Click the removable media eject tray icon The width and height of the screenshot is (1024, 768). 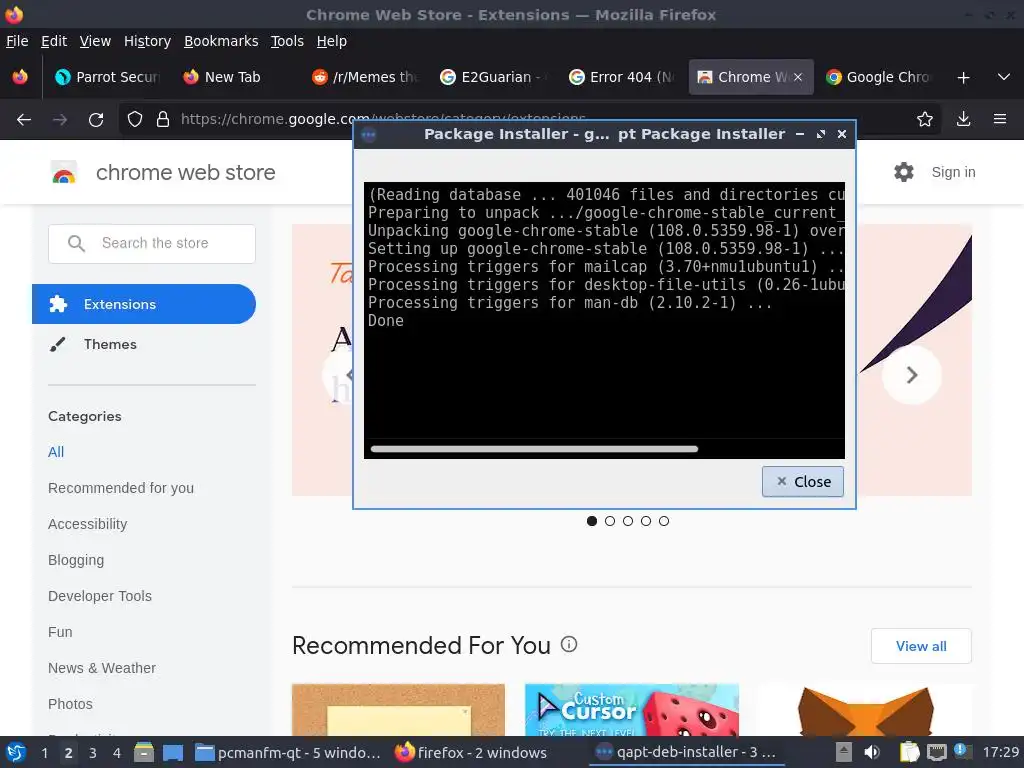[x=844, y=752]
